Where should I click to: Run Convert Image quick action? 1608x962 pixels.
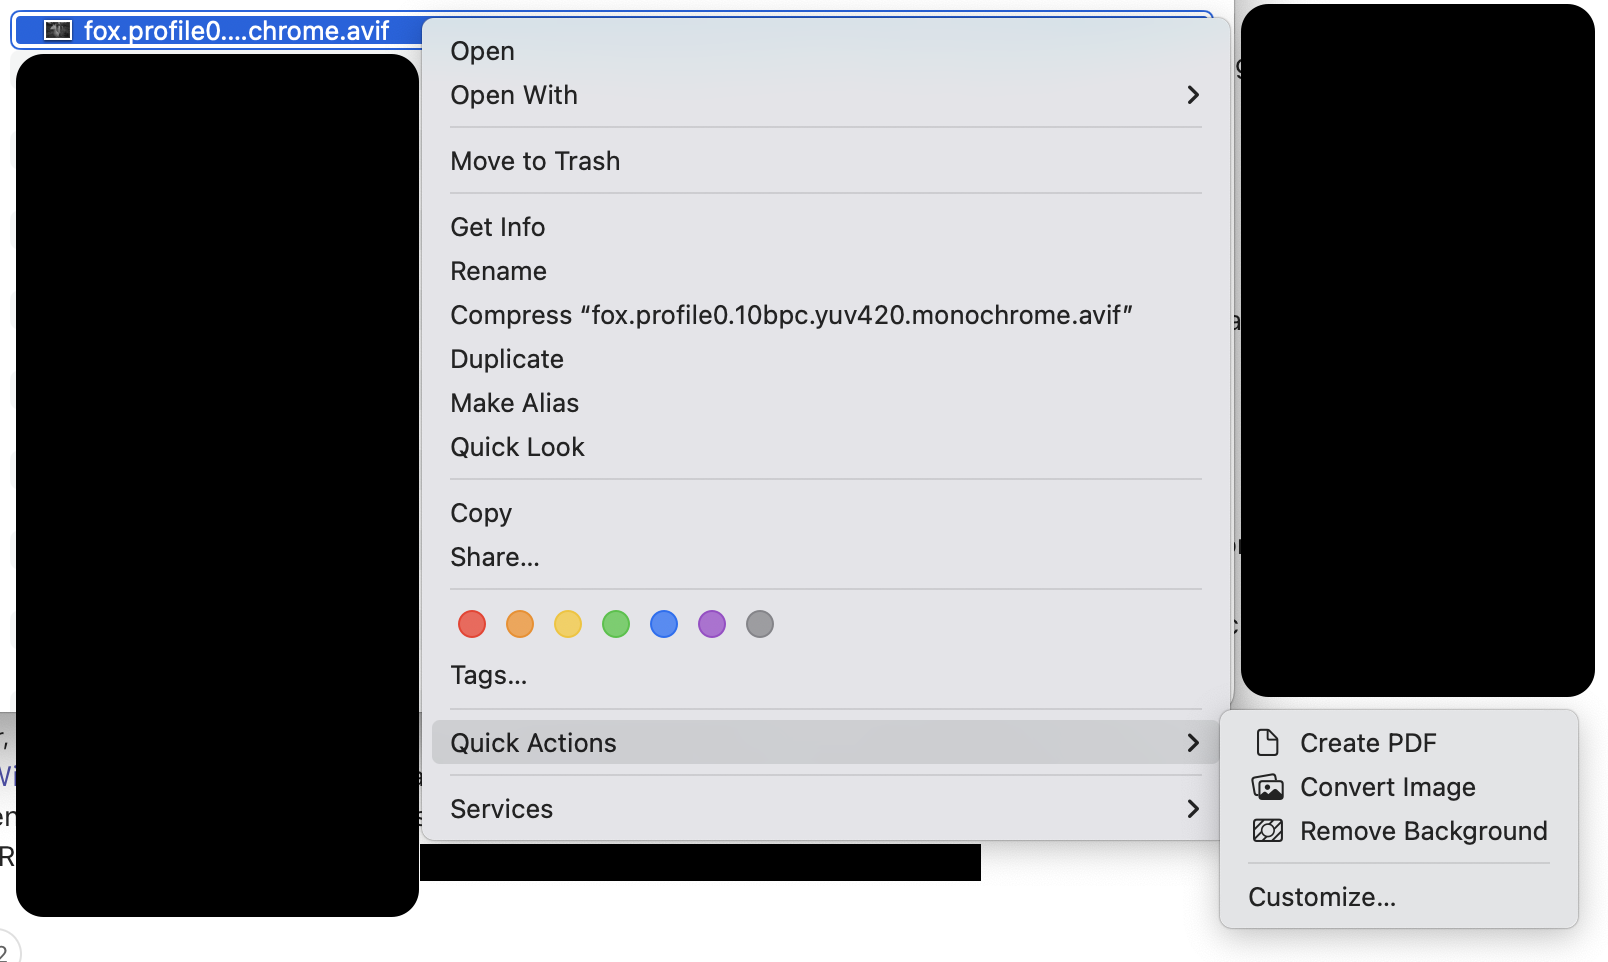pyautogui.click(x=1399, y=787)
